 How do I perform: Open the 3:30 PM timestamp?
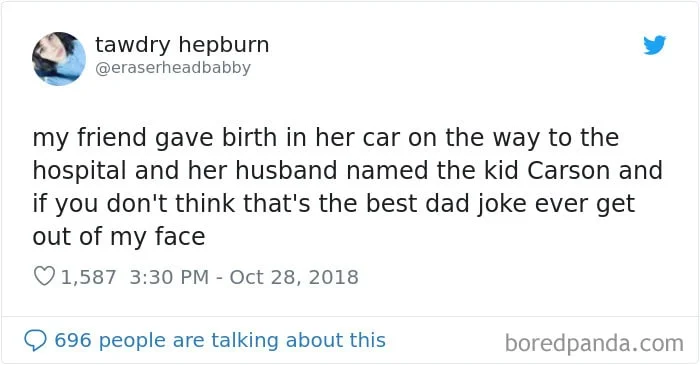coord(169,277)
